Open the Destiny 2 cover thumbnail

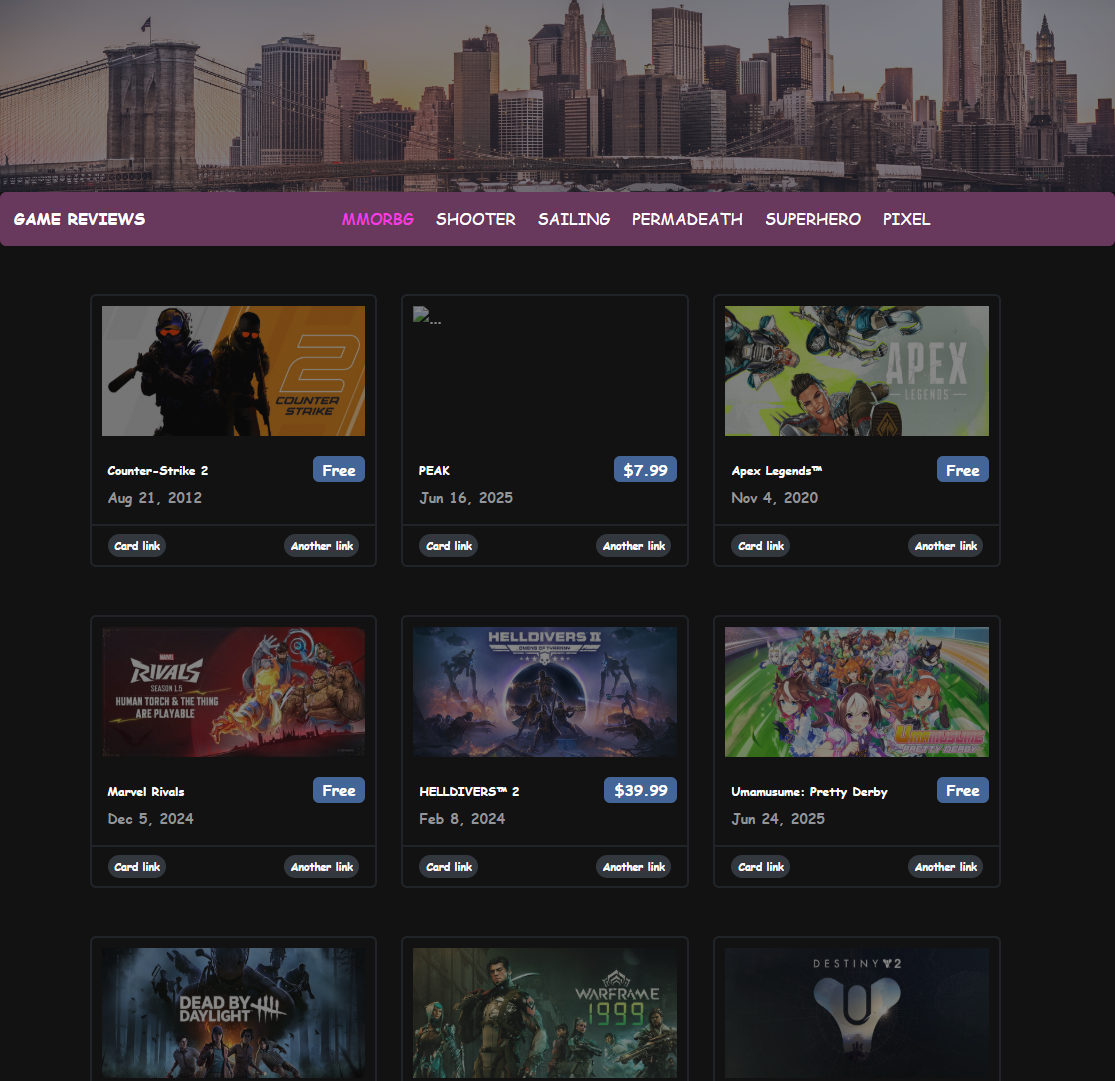tap(856, 1012)
